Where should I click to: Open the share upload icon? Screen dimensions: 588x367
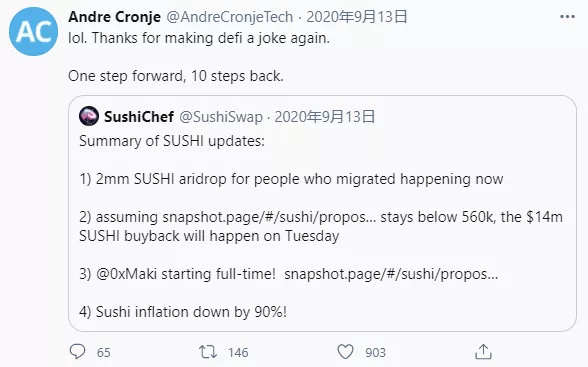[x=483, y=352]
